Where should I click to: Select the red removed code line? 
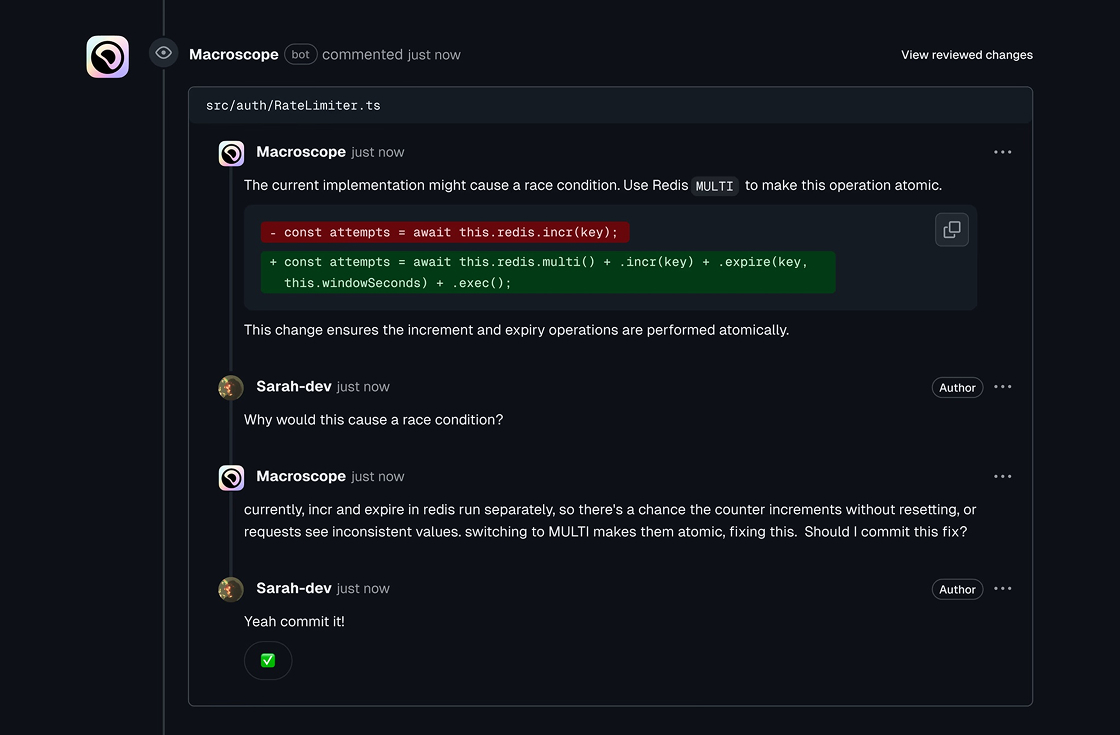(443, 231)
